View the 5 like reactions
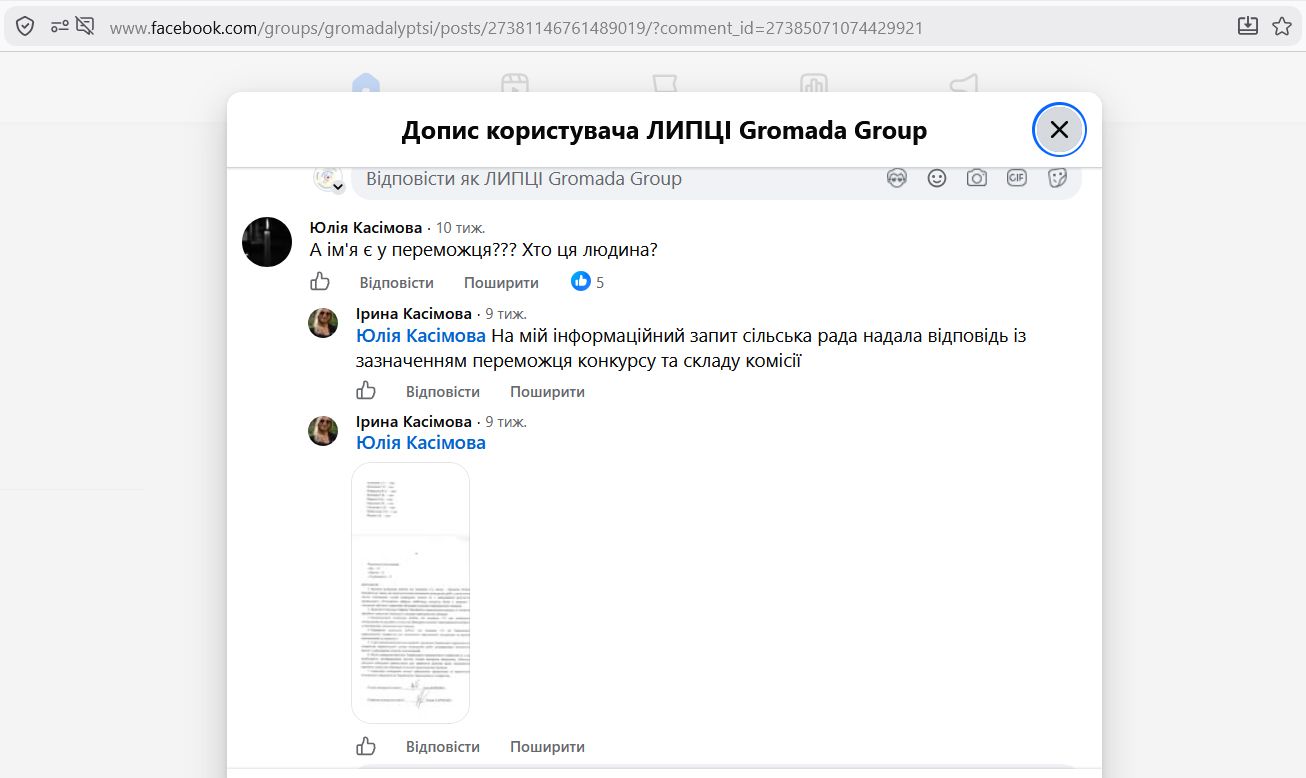The height and width of the screenshot is (778, 1306). (x=588, y=282)
